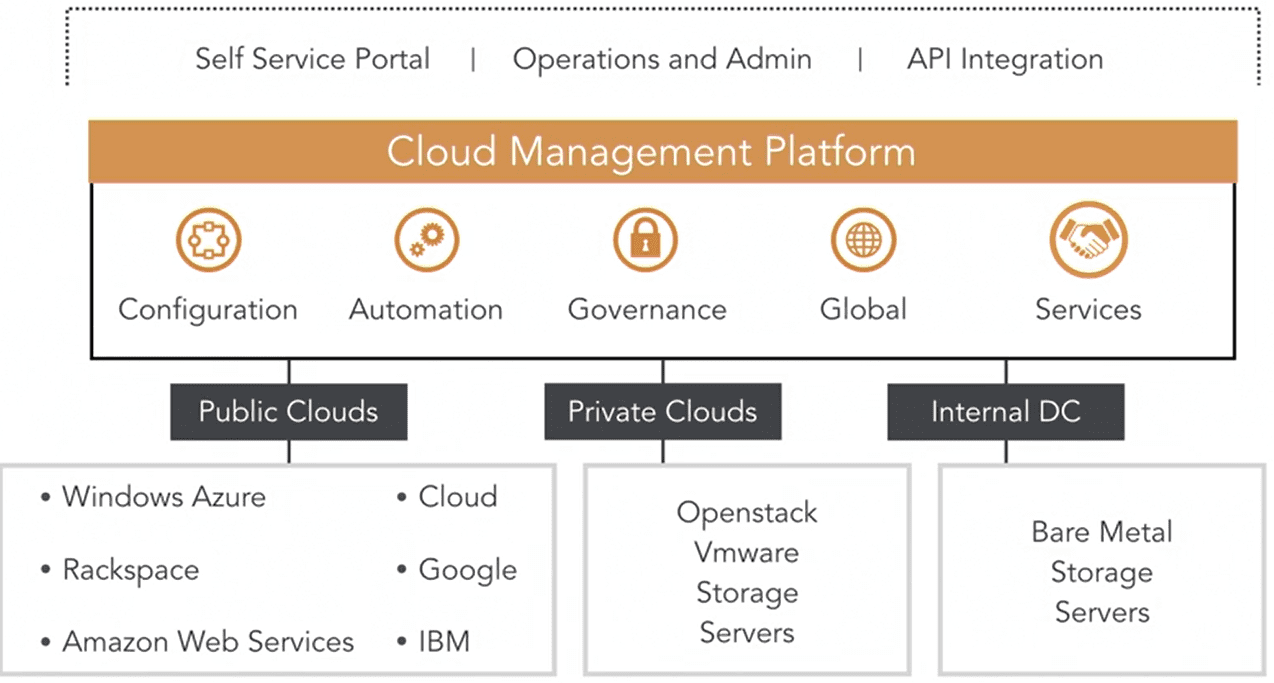Click Servers under Openstack list
The width and height of the screenshot is (1274, 683).
(747, 633)
